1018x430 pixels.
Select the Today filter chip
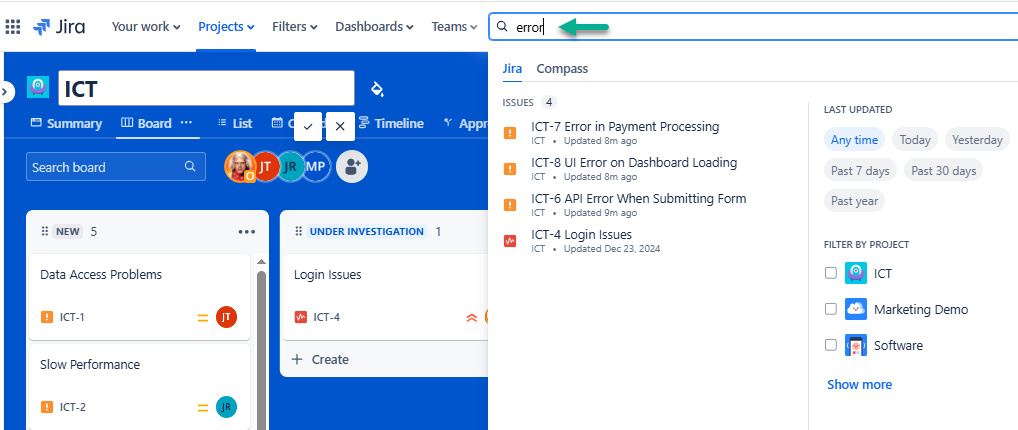915,140
